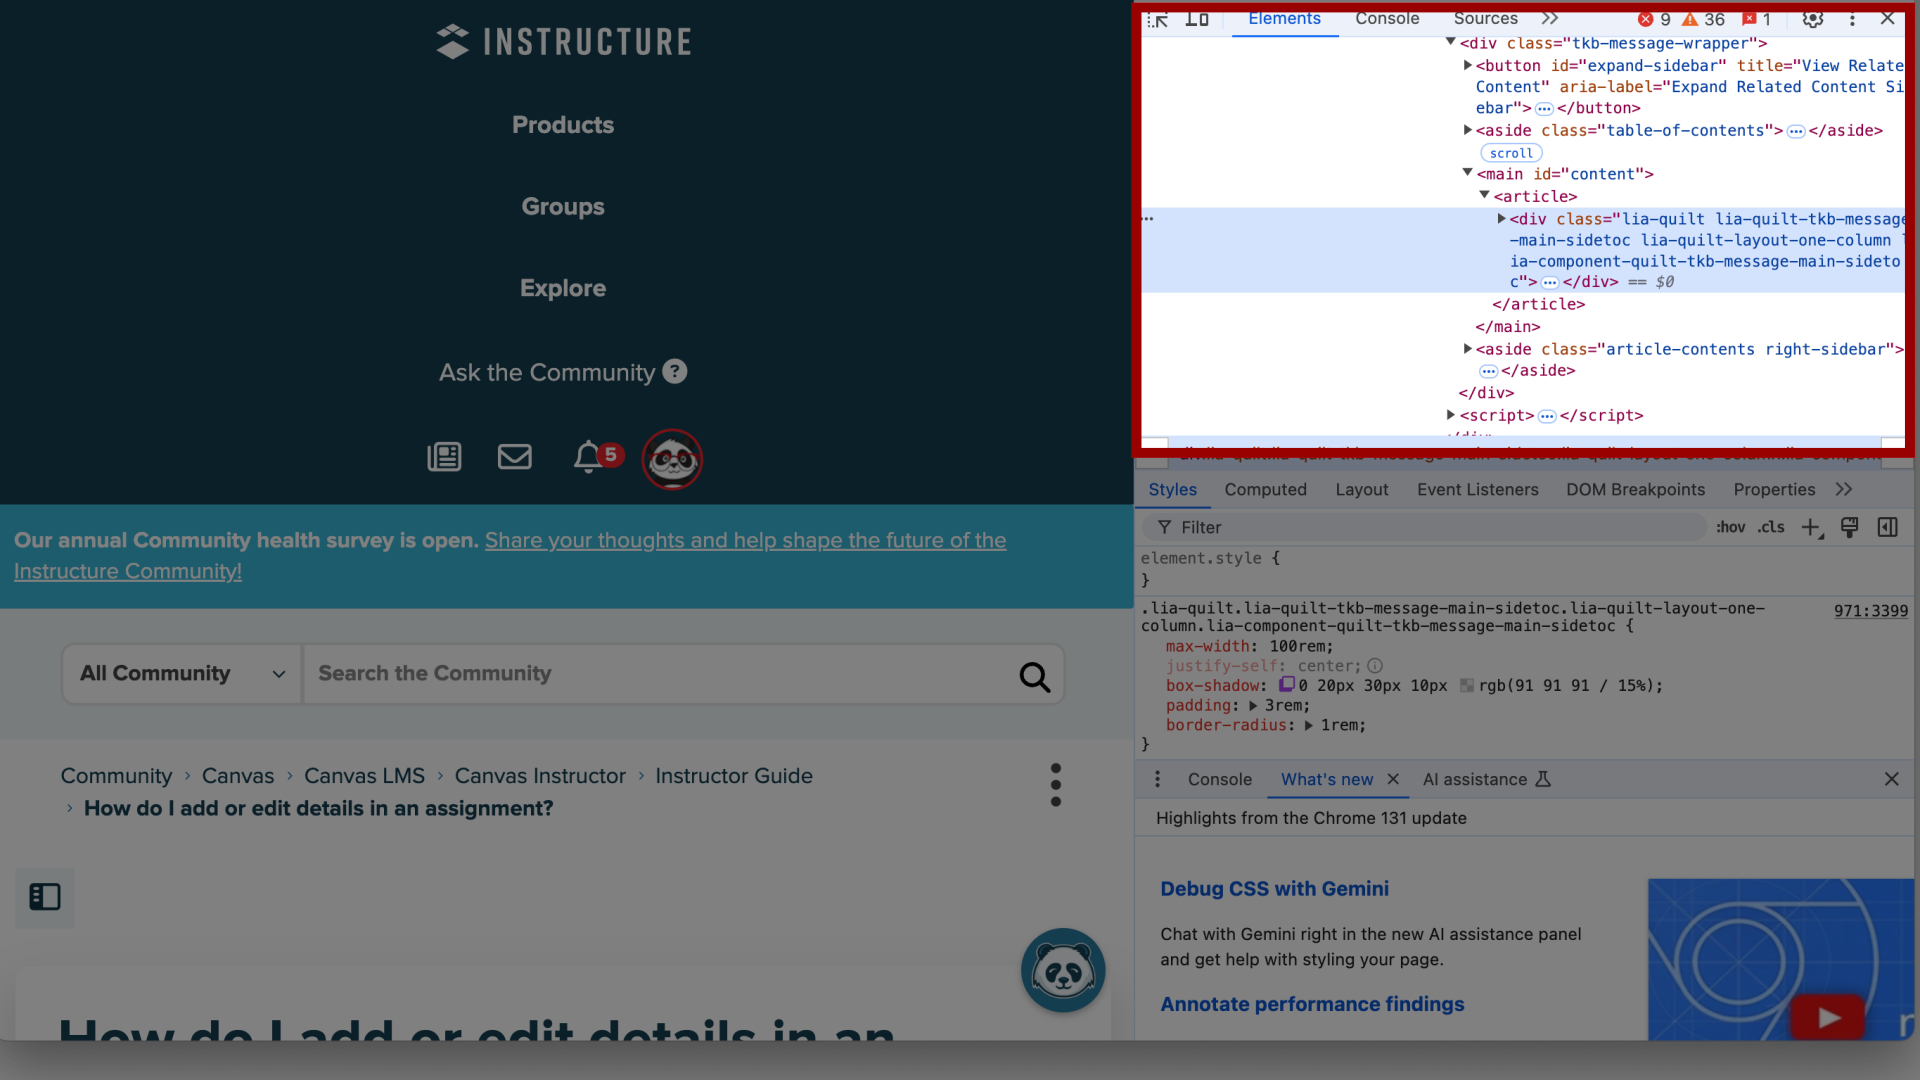Image resolution: width=1920 pixels, height=1080 pixels.
Task: Open the three-dot breadcrumb menu
Action: [x=1055, y=785]
